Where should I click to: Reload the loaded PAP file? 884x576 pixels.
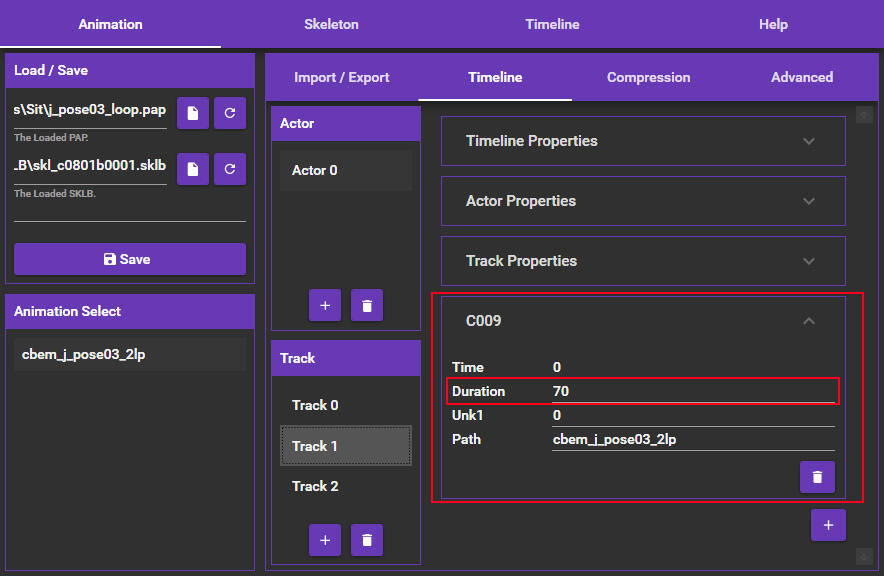click(x=230, y=113)
